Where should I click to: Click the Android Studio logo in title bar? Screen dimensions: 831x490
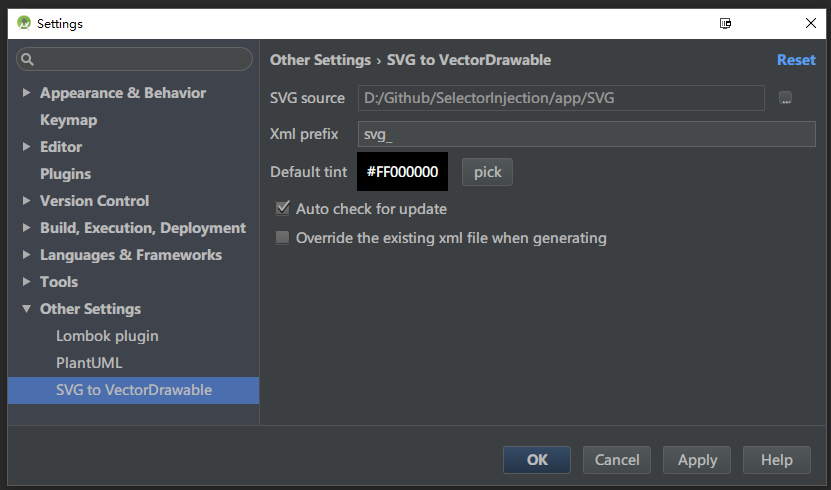(24, 23)
